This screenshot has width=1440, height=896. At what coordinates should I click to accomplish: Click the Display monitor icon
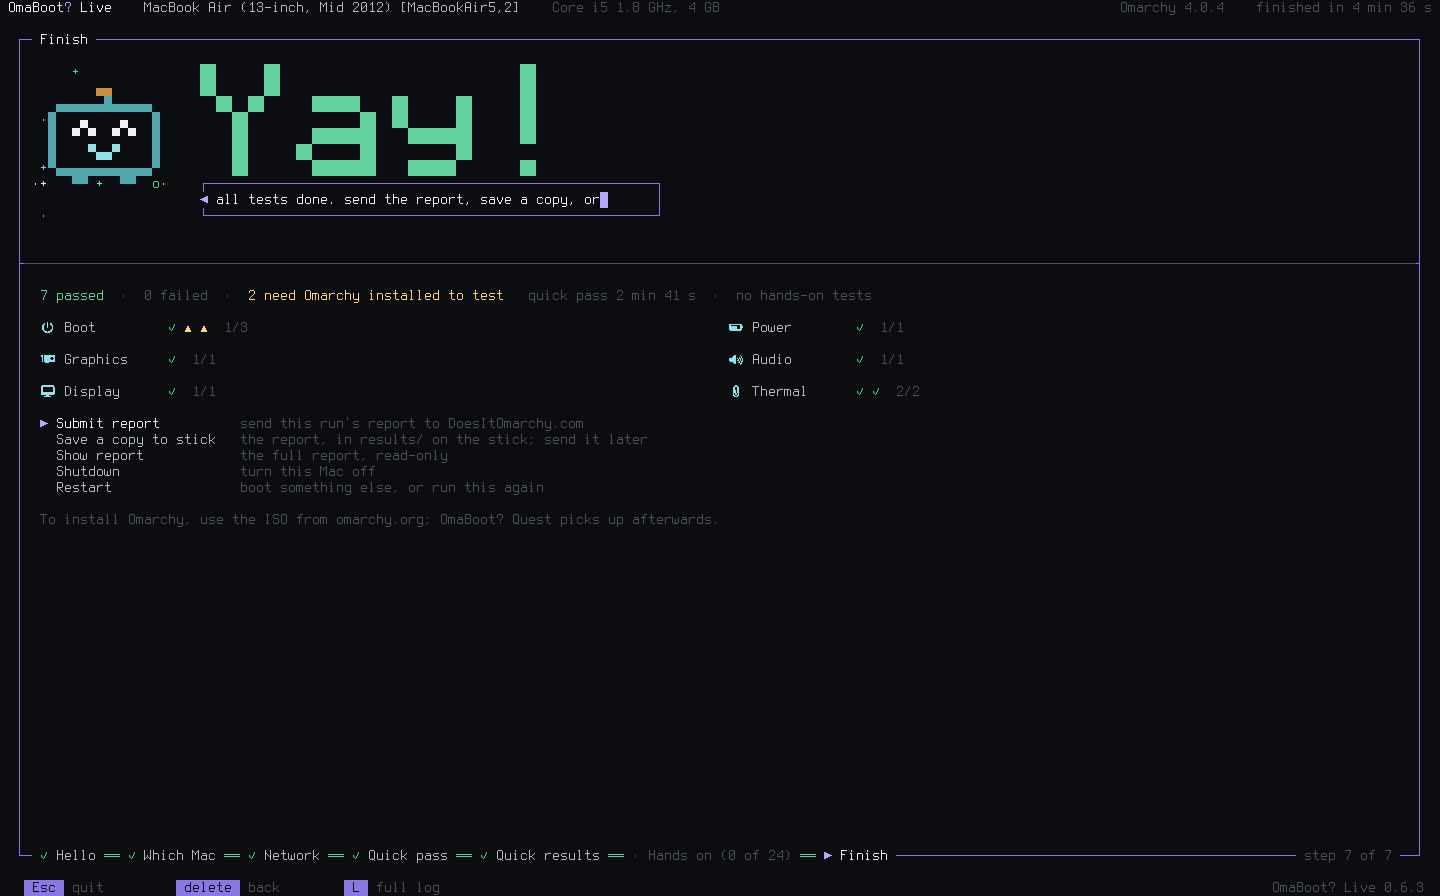point(47,391)
